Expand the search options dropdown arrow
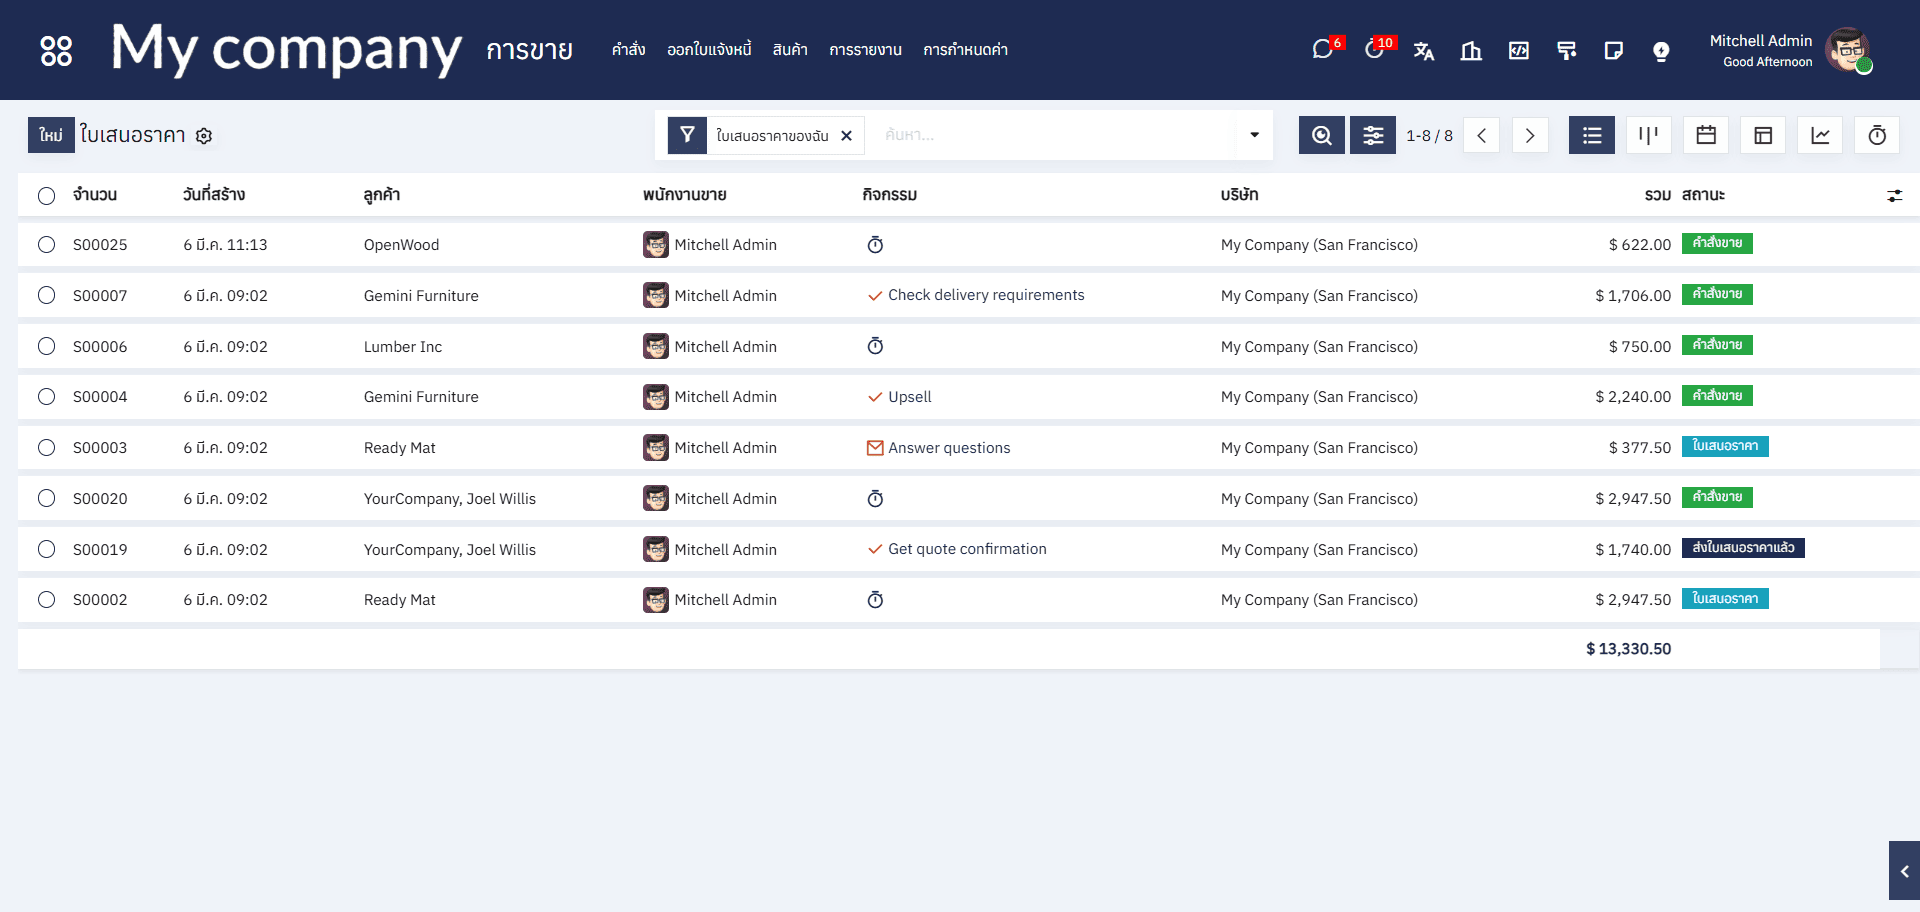Screen dimensions: 1920x912 pyautogui.click(x=1254, y=135)
